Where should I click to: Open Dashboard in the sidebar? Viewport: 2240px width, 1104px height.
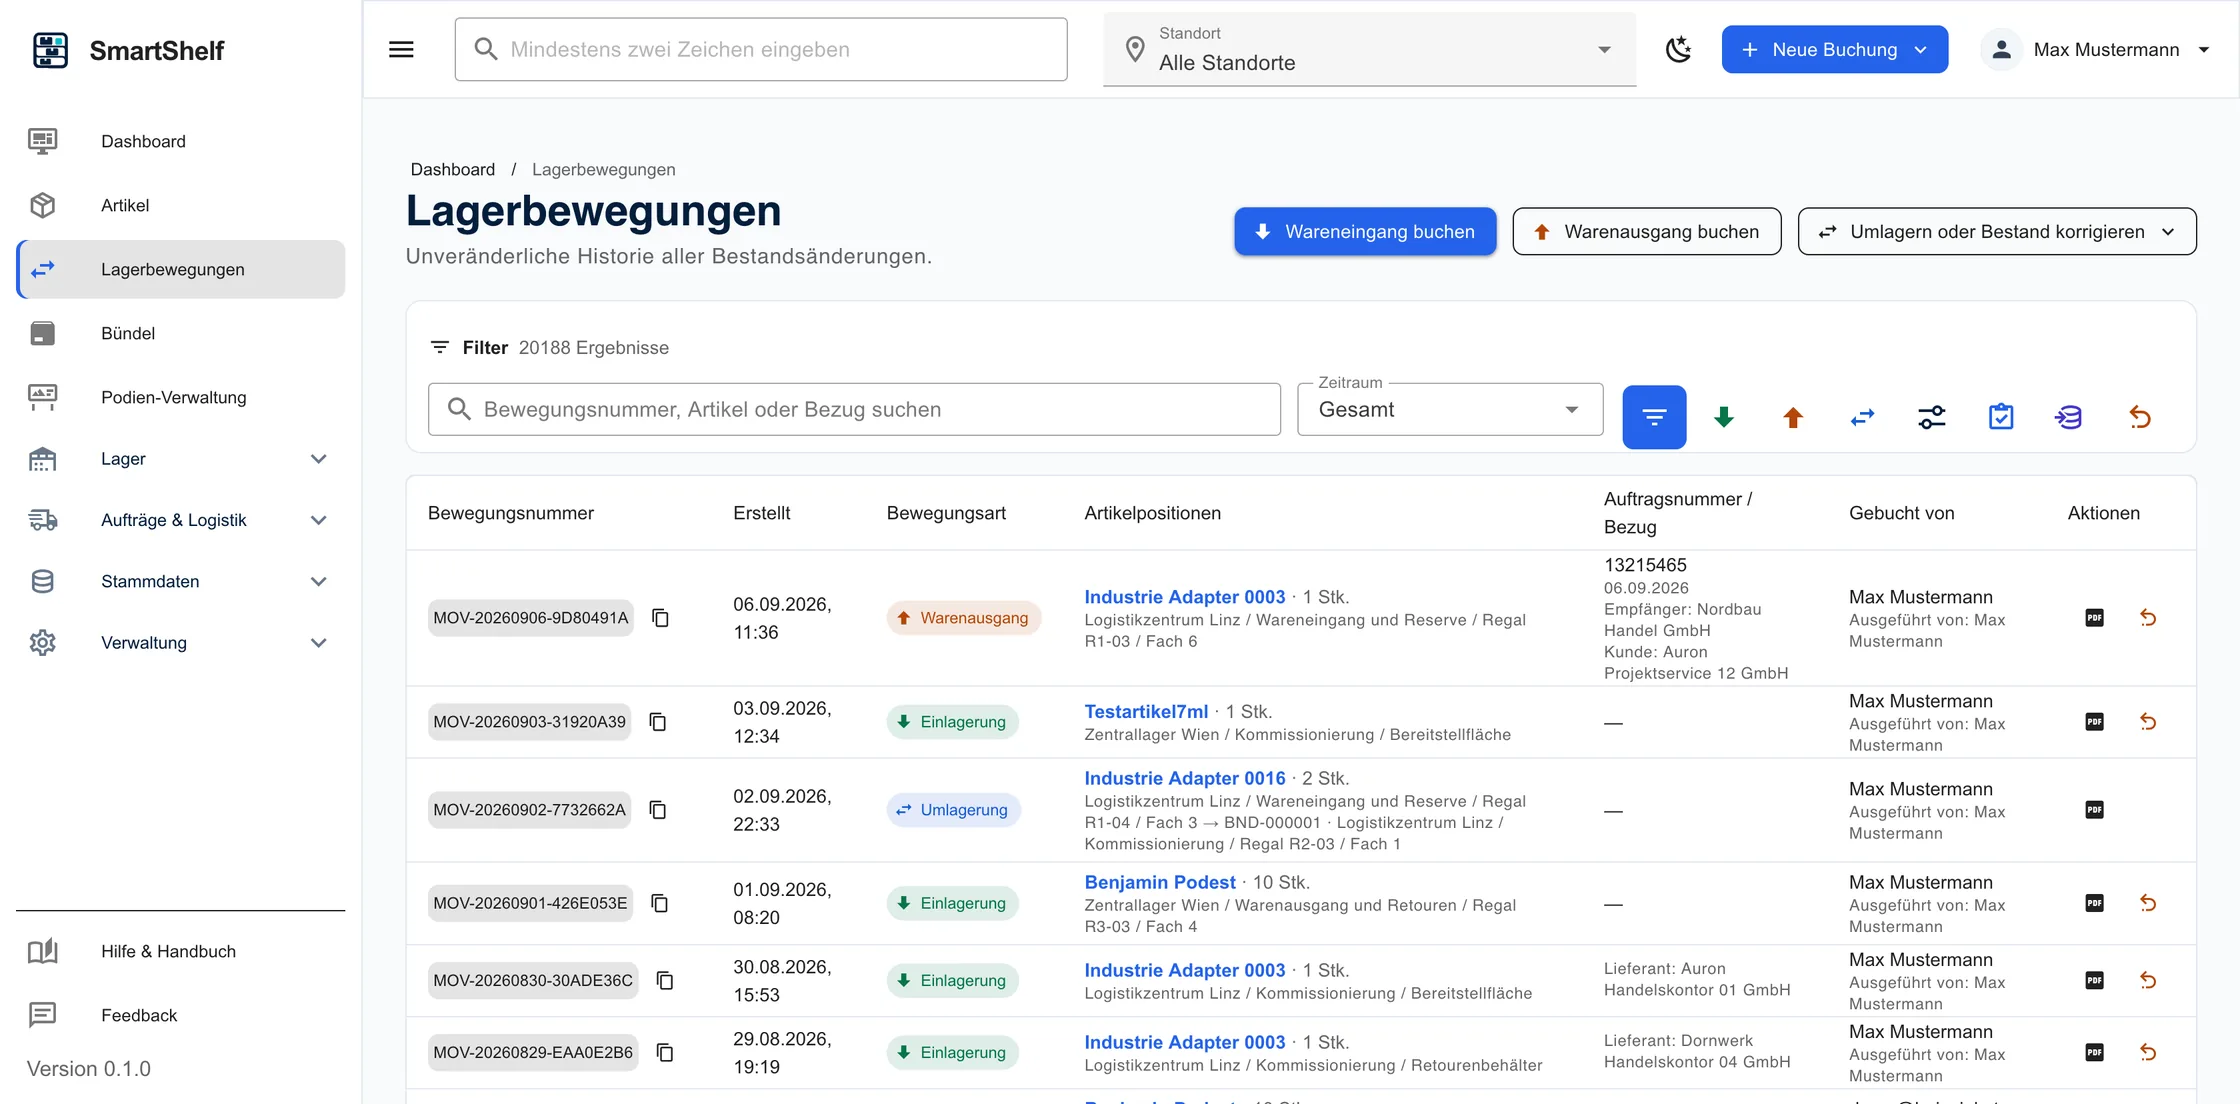point(181,141)
